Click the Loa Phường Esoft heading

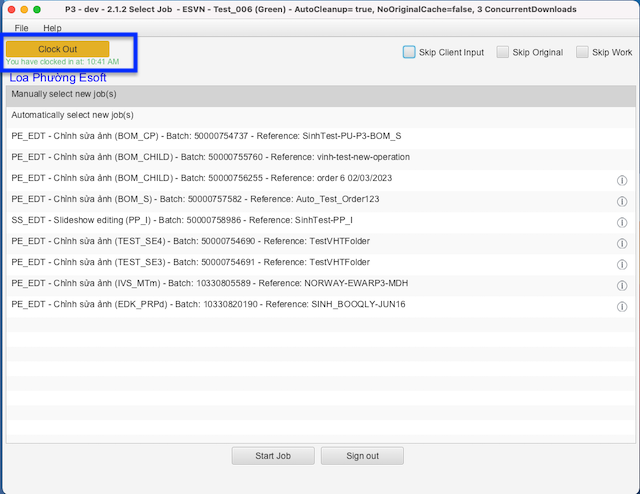[58, 78]
